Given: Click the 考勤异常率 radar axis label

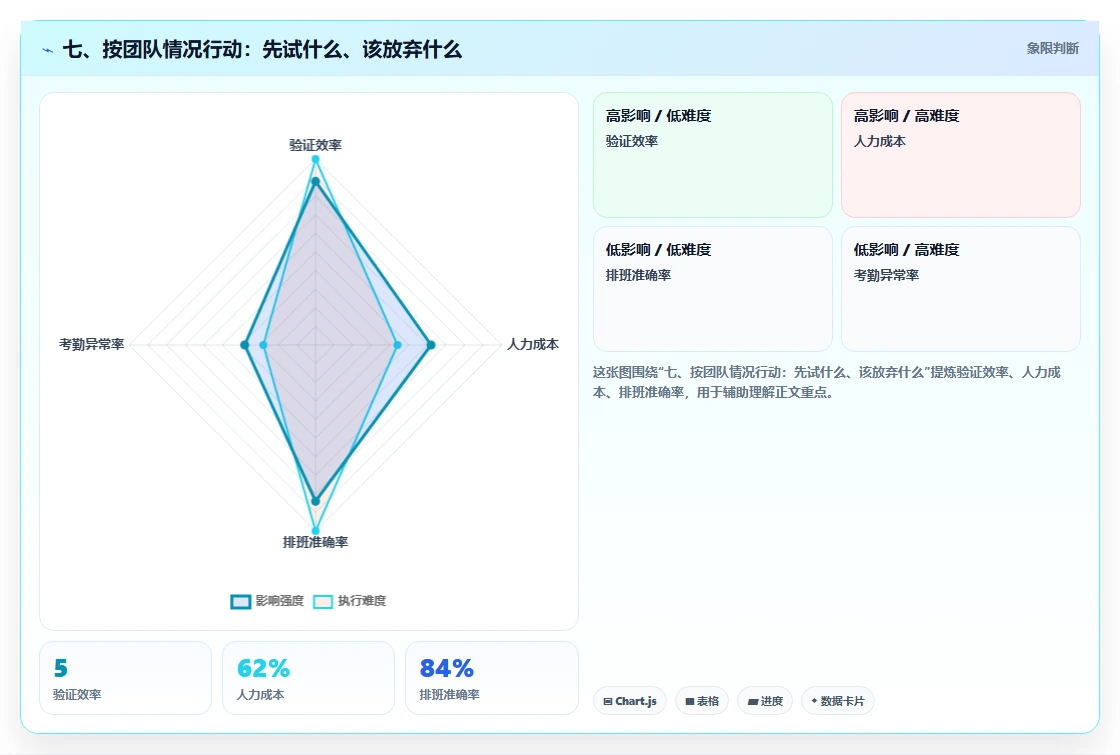Looking at the screenshot, I should click(x=91, y=344).
